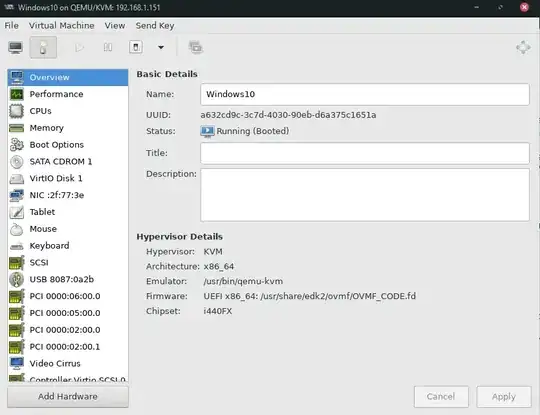Click the Apply button
540x415 pixels.
point(504,397)
